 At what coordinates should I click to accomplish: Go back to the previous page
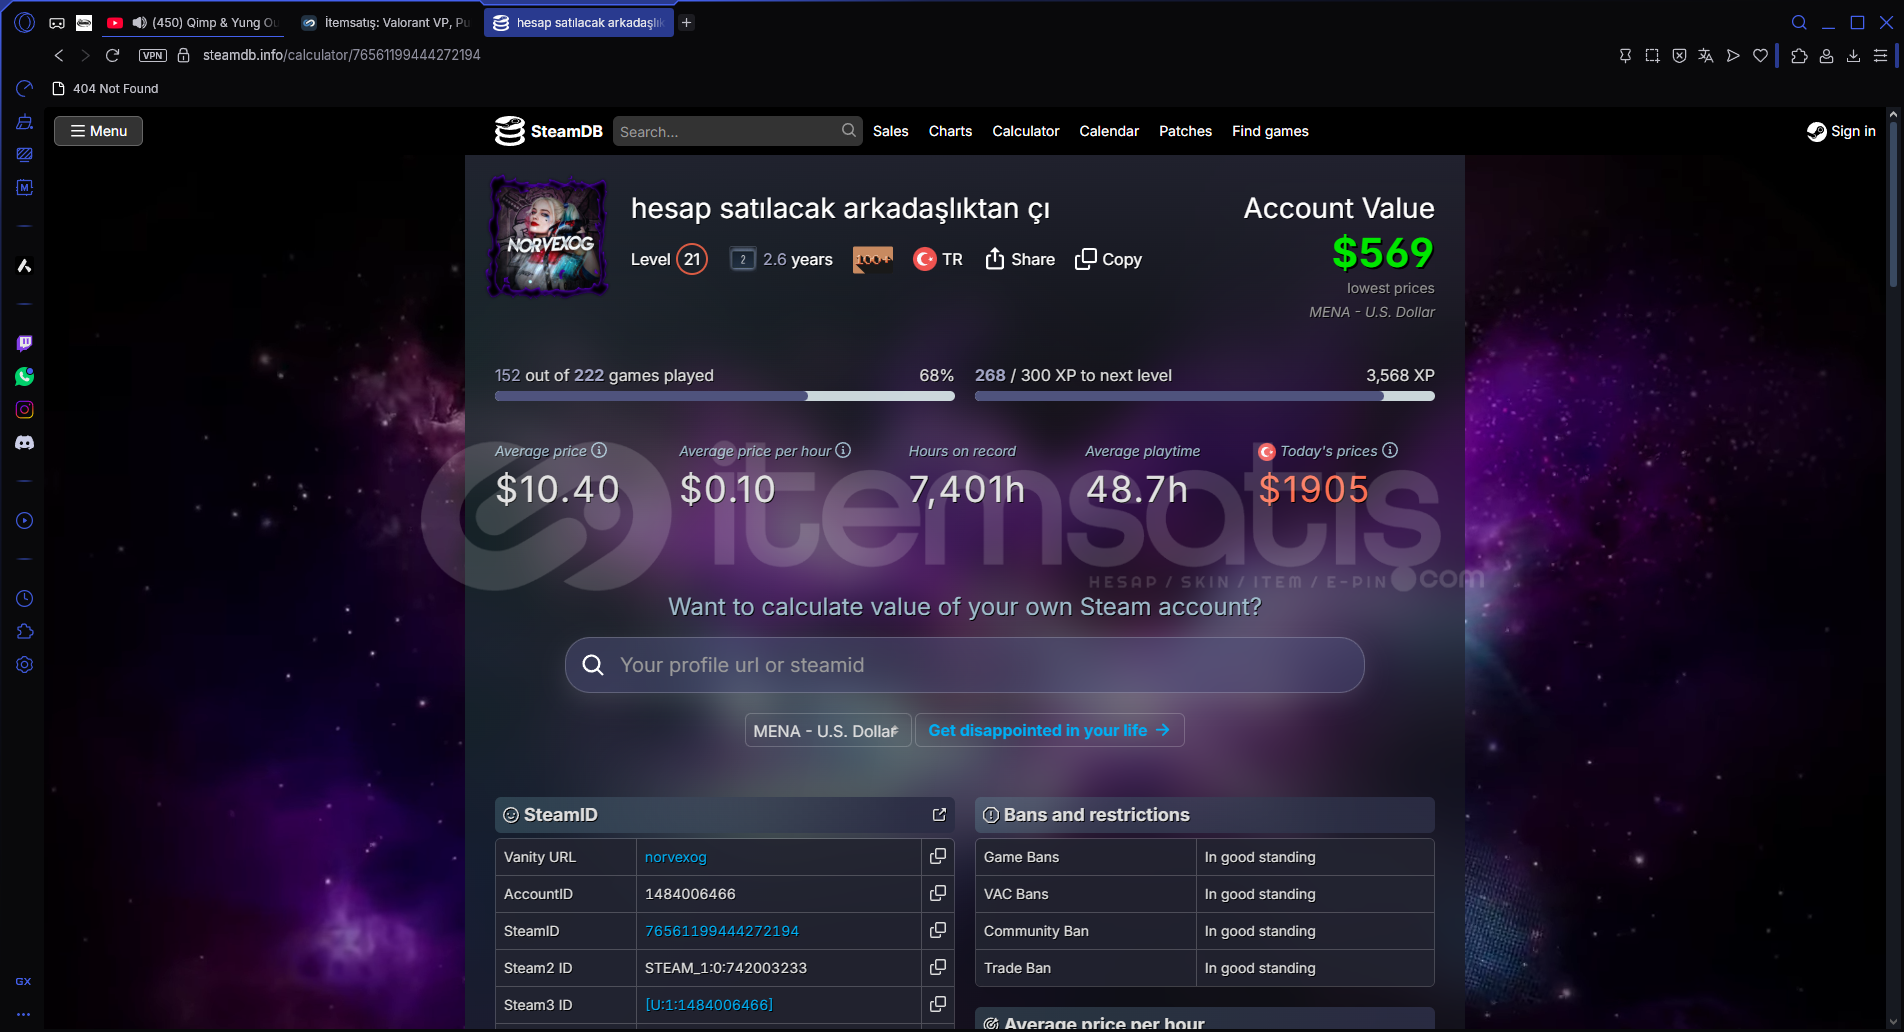click(x=59, y=55)
